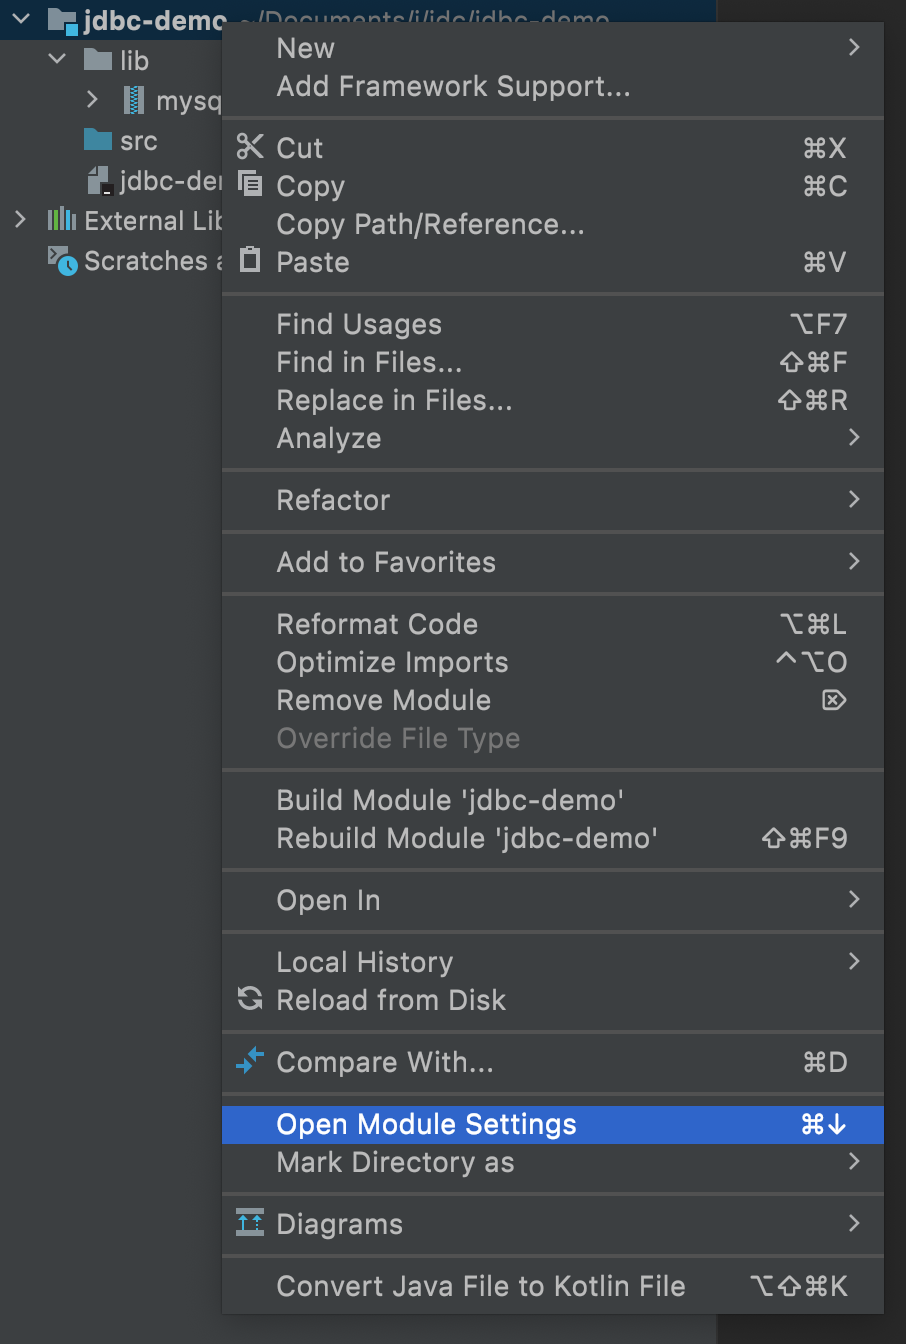Click the refresh icon beside Reload from Disk
This screenshot has width=906, height=1344.
249,1000
